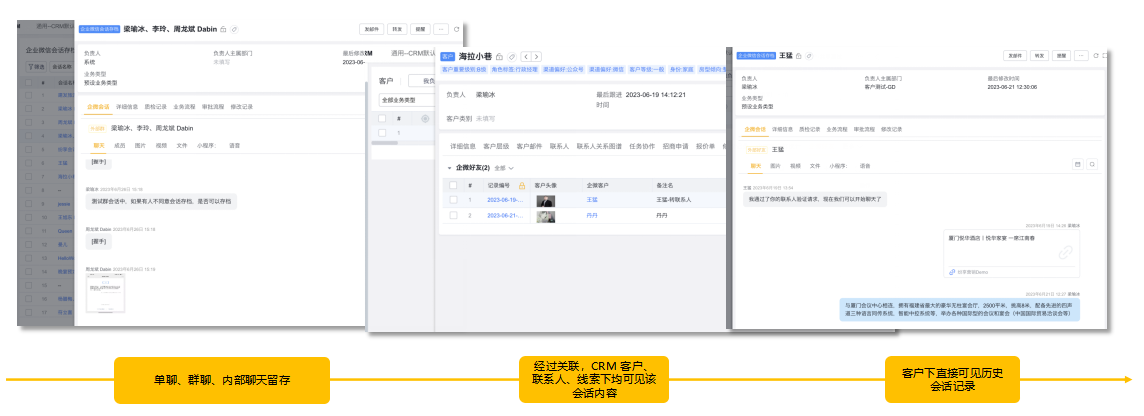Click the lock icon in 记录编号 column header
The height and width of the screenshot is (416, 1144).
click(522, 185)
